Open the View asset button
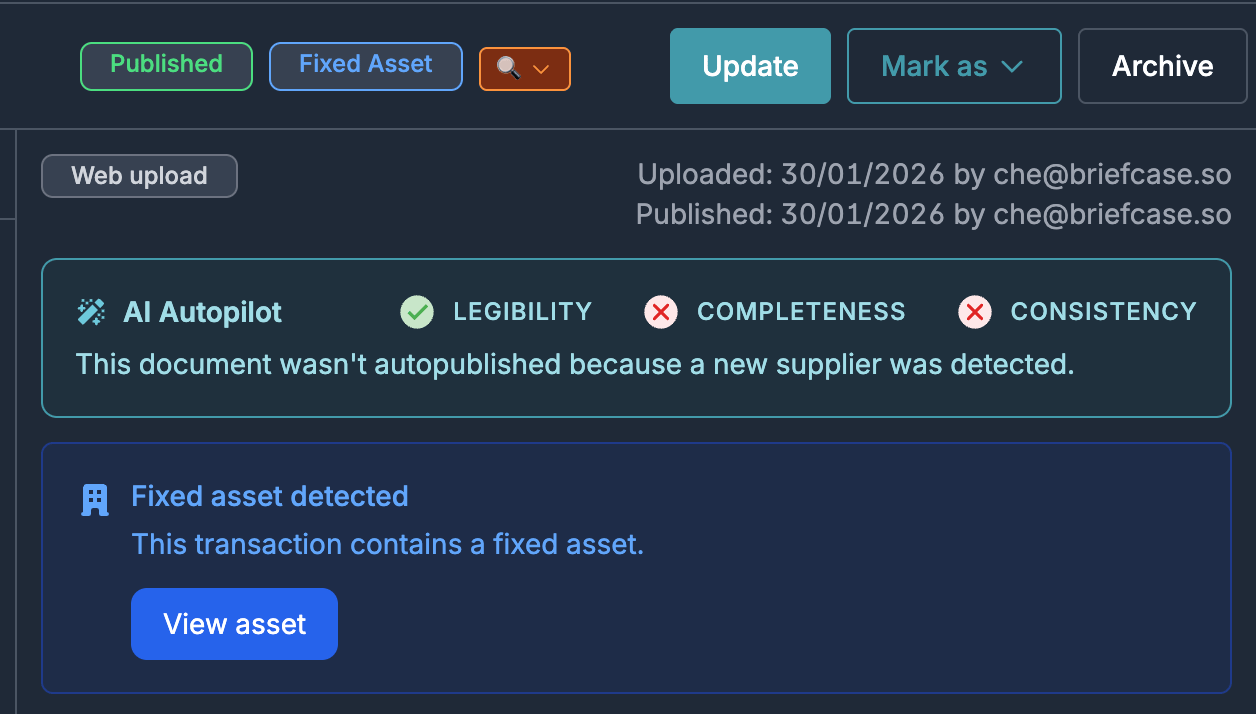The height and width of the screenshot is (714, 1256). click(x=234, y=624)
